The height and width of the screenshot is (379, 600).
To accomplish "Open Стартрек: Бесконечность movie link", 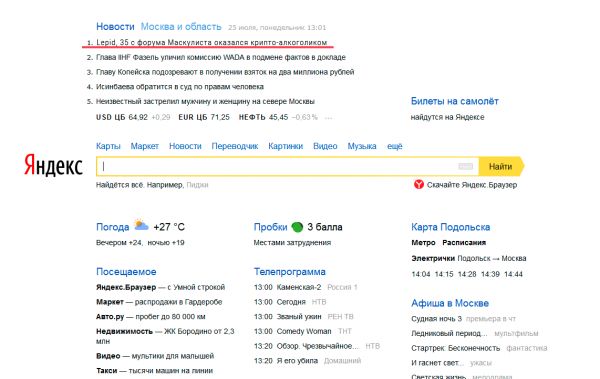I will [x=456, y=348].
